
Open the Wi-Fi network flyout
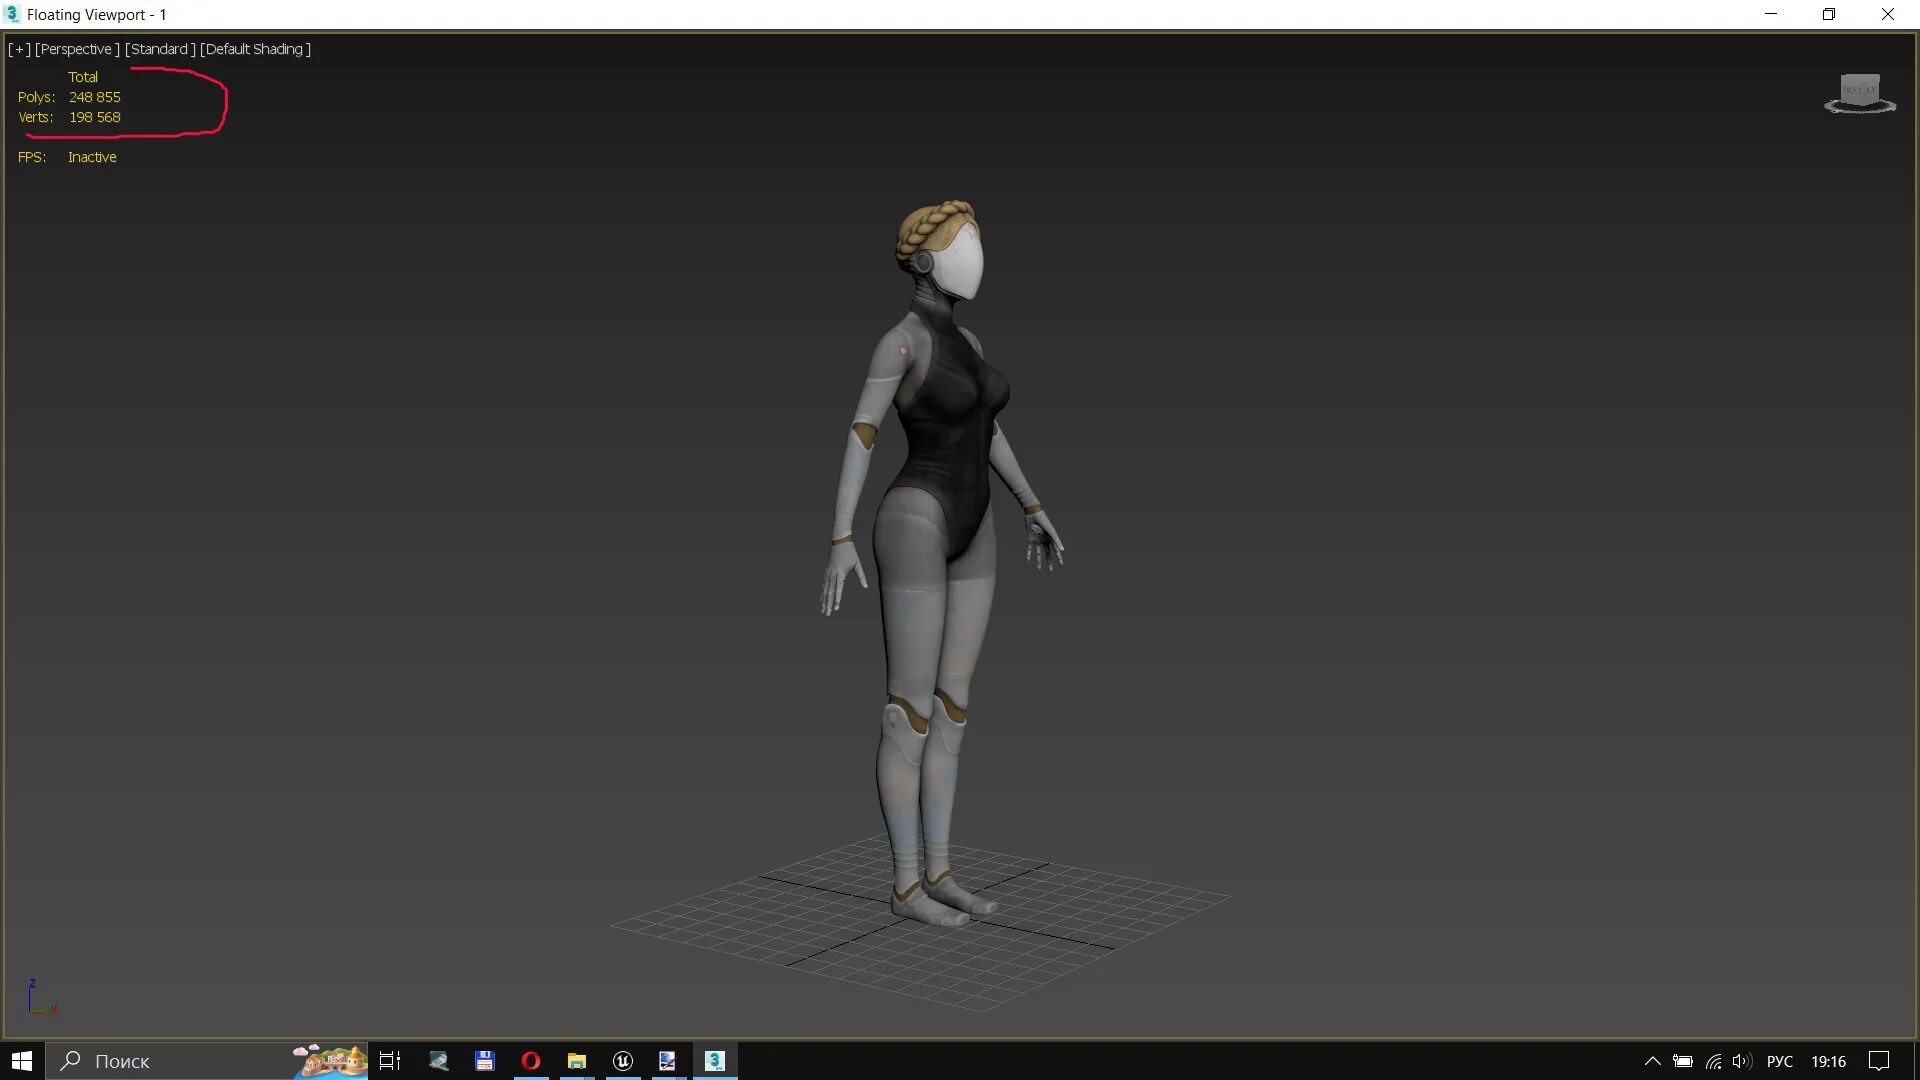pos(1713,1061)
